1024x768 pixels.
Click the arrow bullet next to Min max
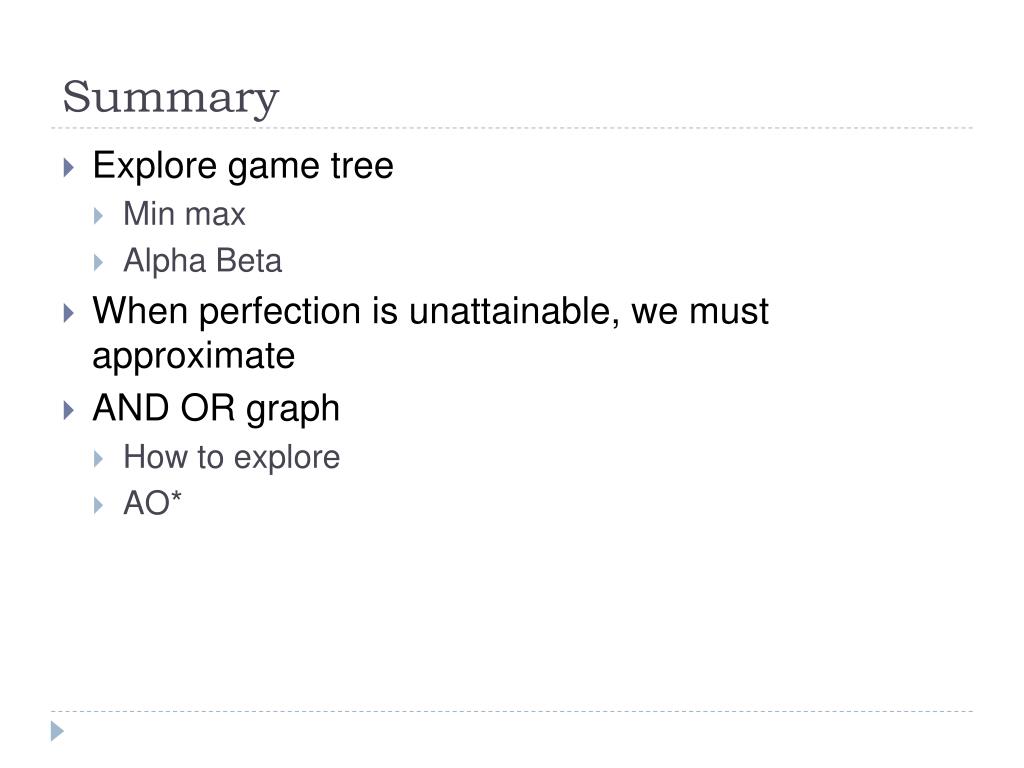pos(99,216)
